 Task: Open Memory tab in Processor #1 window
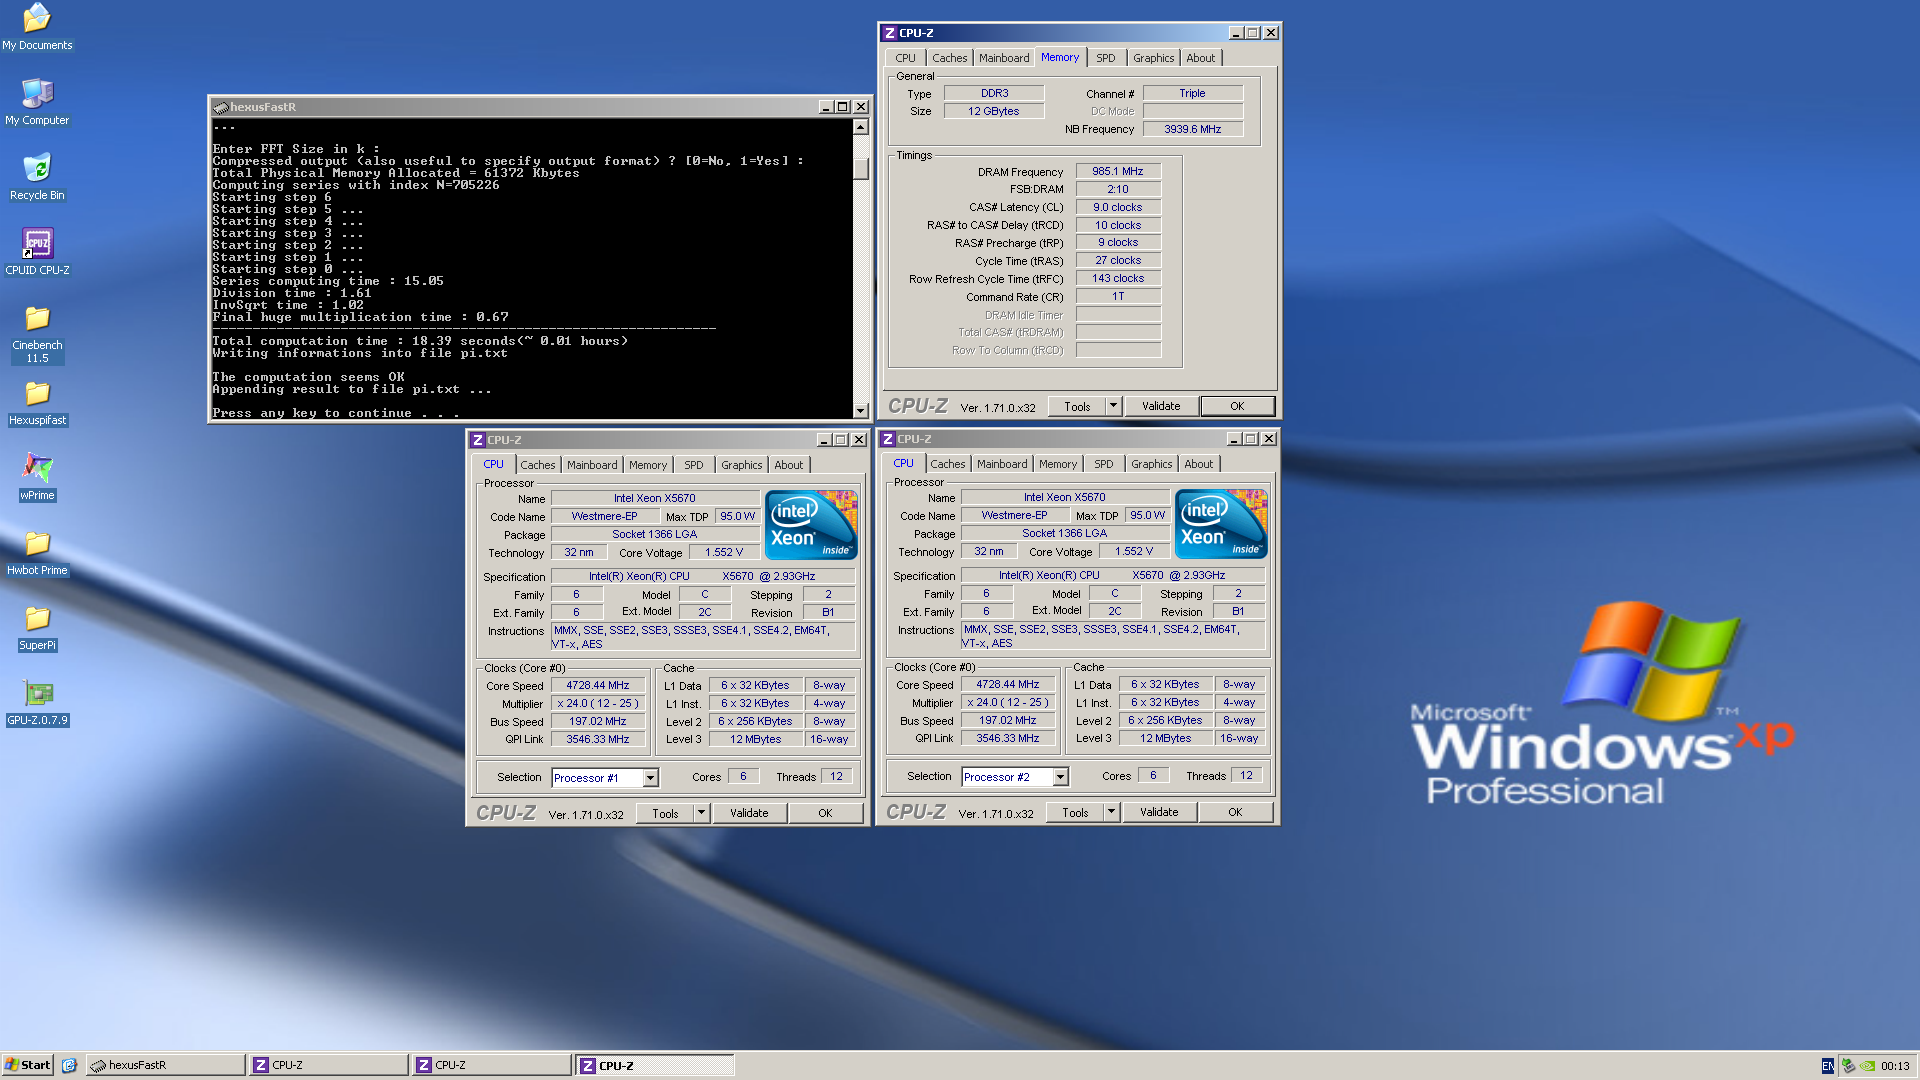pos(648,465)
